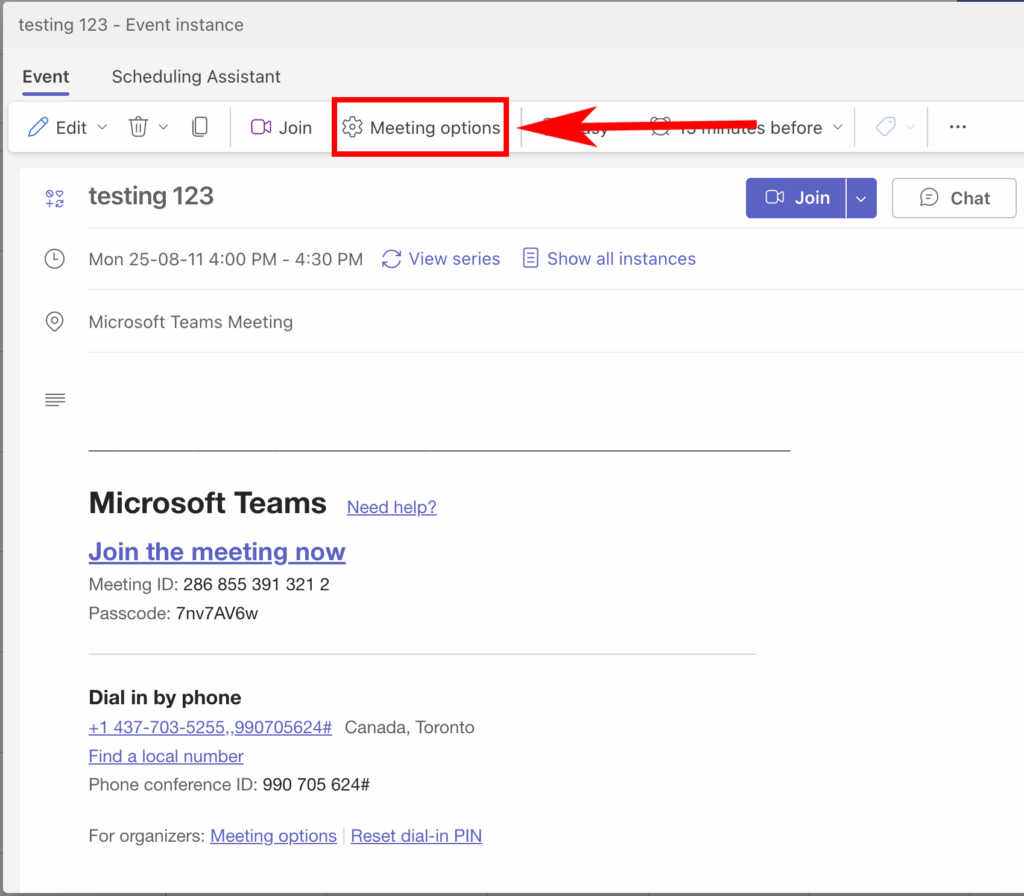
Task: Expand the dropdown arrow on the purple Join button
Action: click(x=861, y=198)
